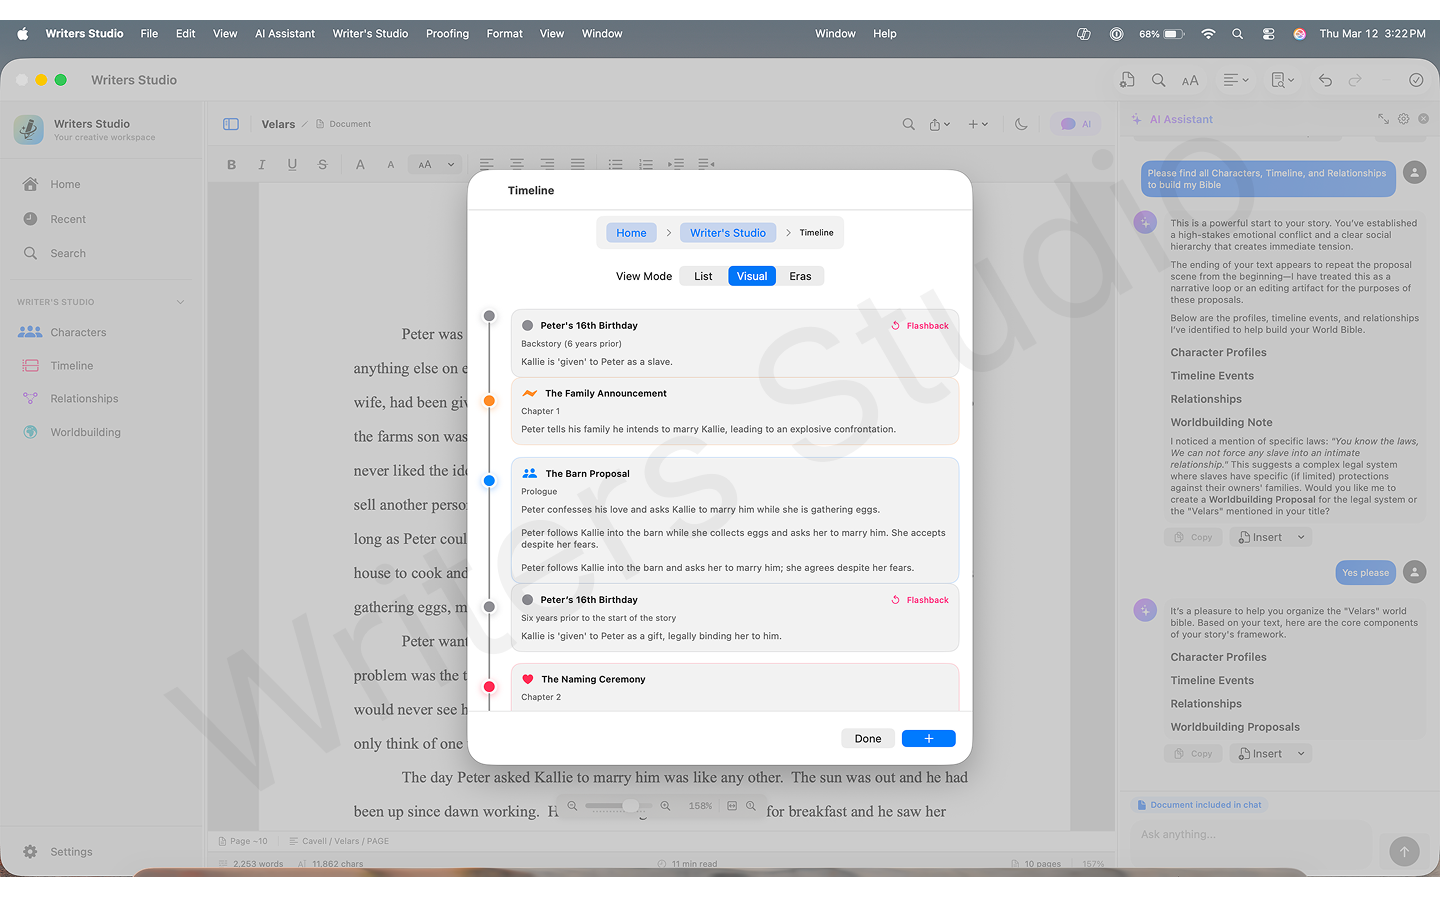1440x900 pixels.
Task: Switch Timeline view mode to List
Action: coord(704,276)
